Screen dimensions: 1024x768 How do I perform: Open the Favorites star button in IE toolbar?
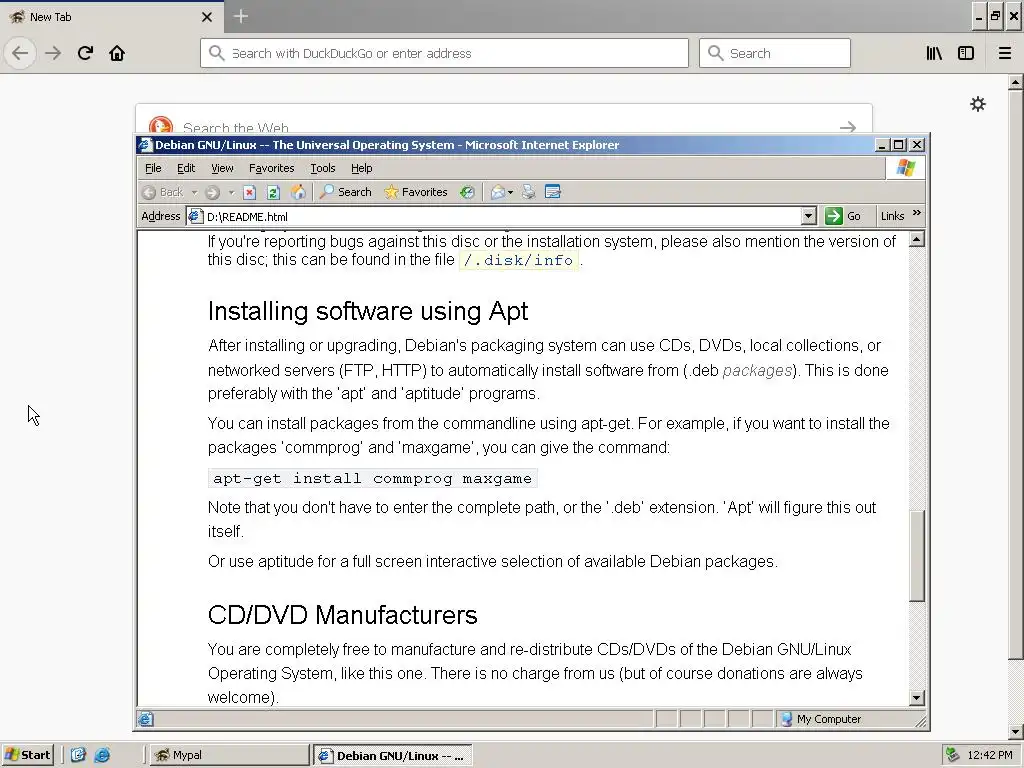[x=416, y=192]
